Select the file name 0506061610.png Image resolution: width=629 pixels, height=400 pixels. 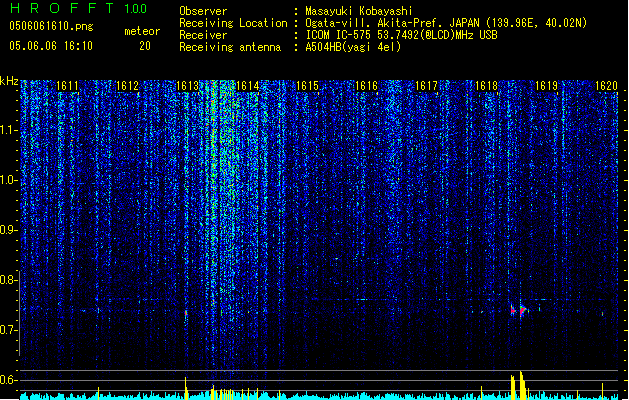coord(51,26)
